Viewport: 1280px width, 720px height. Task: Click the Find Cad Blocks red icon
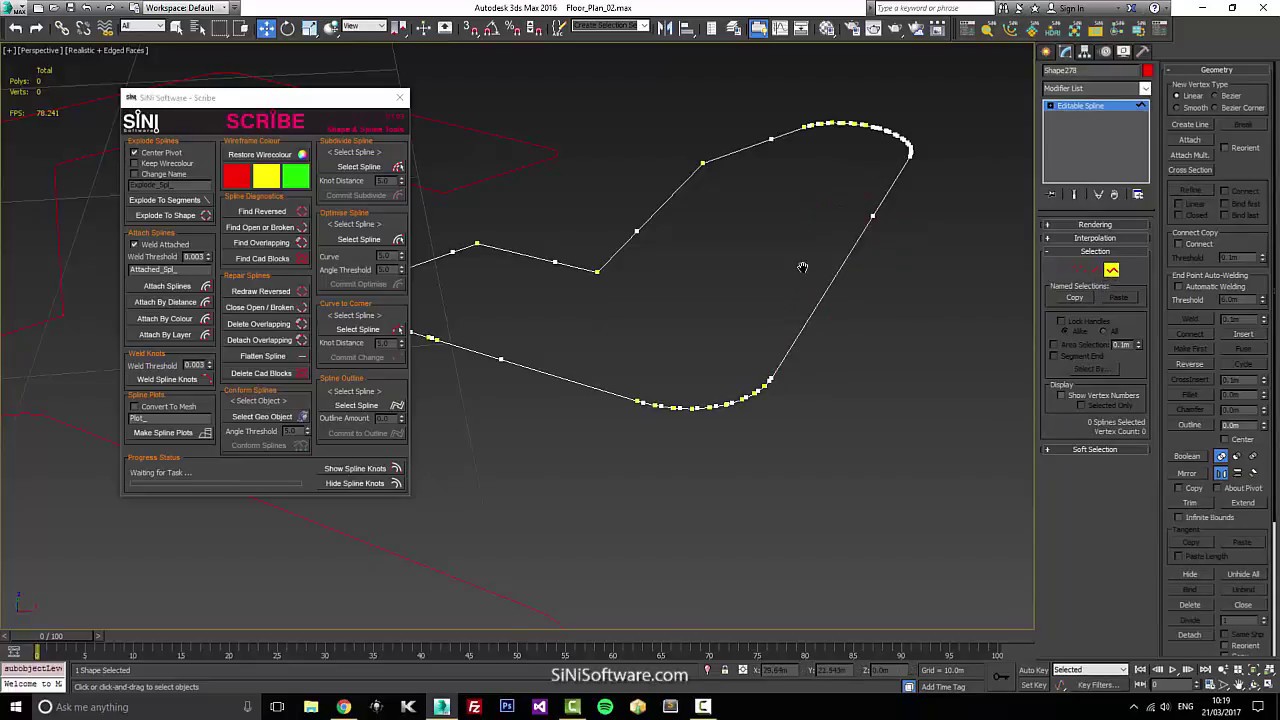[302, 259]
